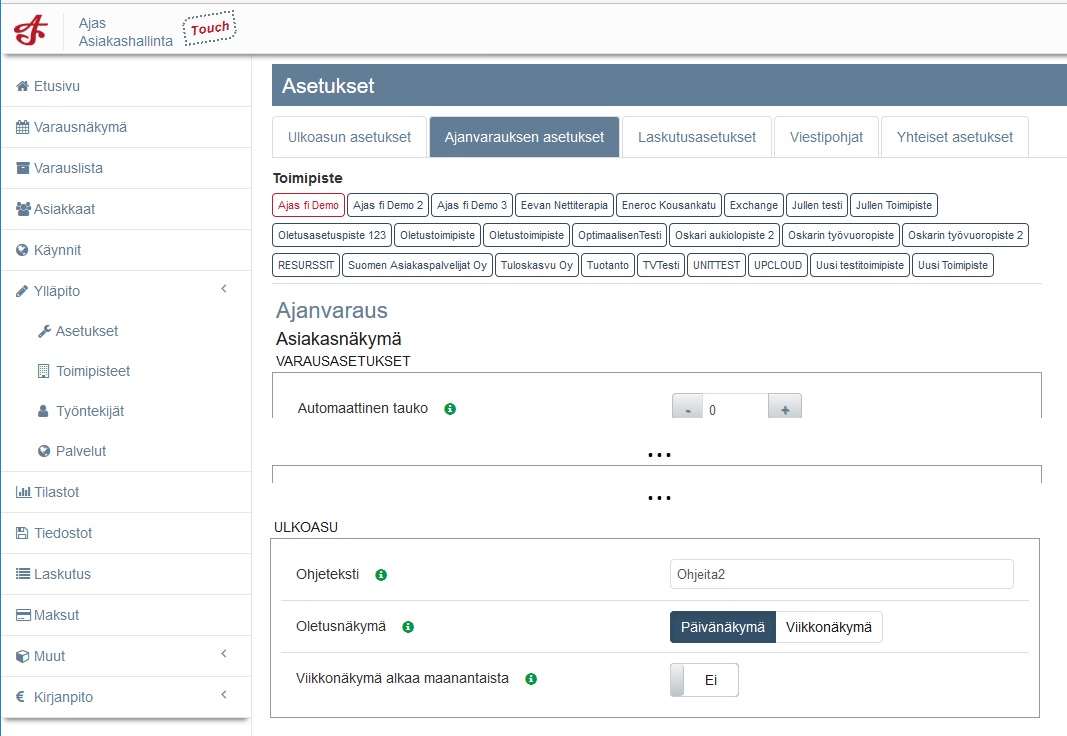Choose the Tuloskasvu Oy location
This screenshot has width=1067, height=736.
pyautogui.click(x=537, y=265)
